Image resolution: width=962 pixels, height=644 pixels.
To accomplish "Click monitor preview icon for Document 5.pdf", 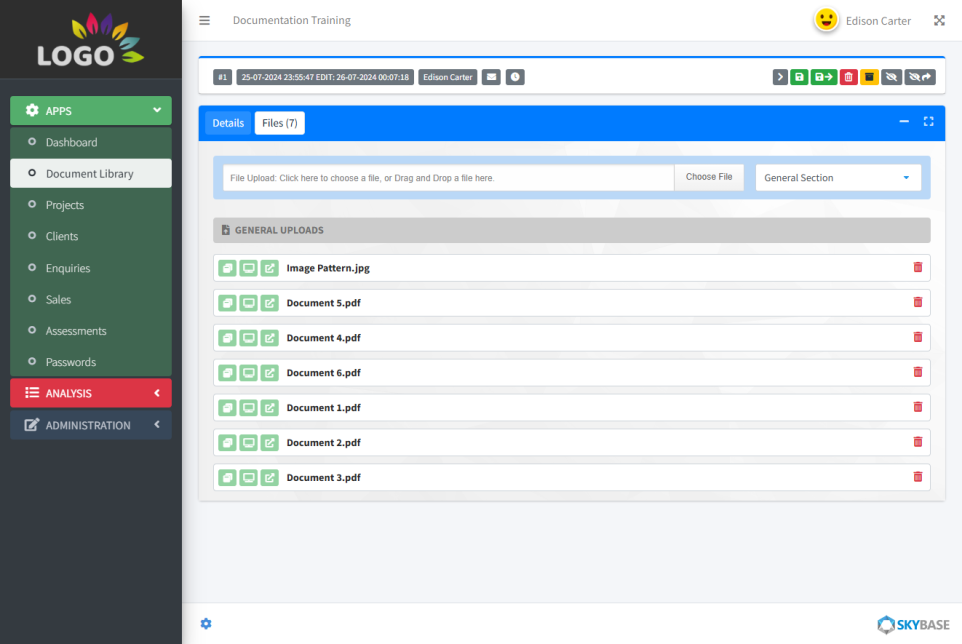I will (248, 303).
